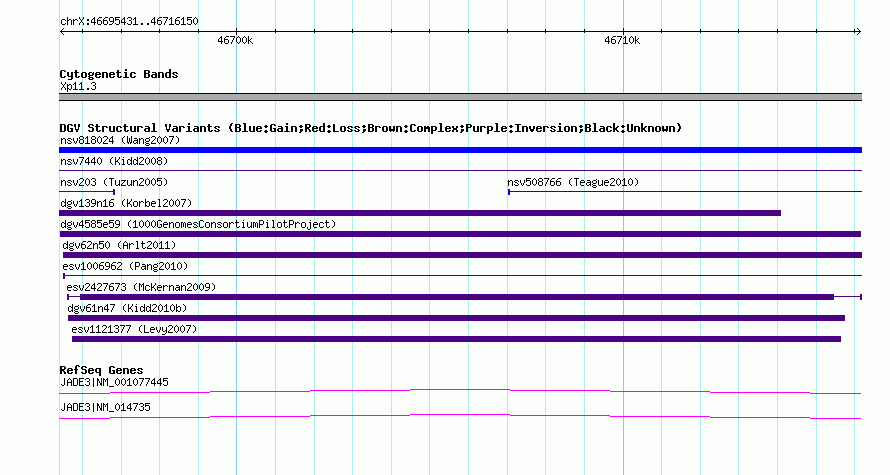The image size is (890, 475).
Task: Select the gray Xp11.3 cytogenetic band
Action: (460, 97)
